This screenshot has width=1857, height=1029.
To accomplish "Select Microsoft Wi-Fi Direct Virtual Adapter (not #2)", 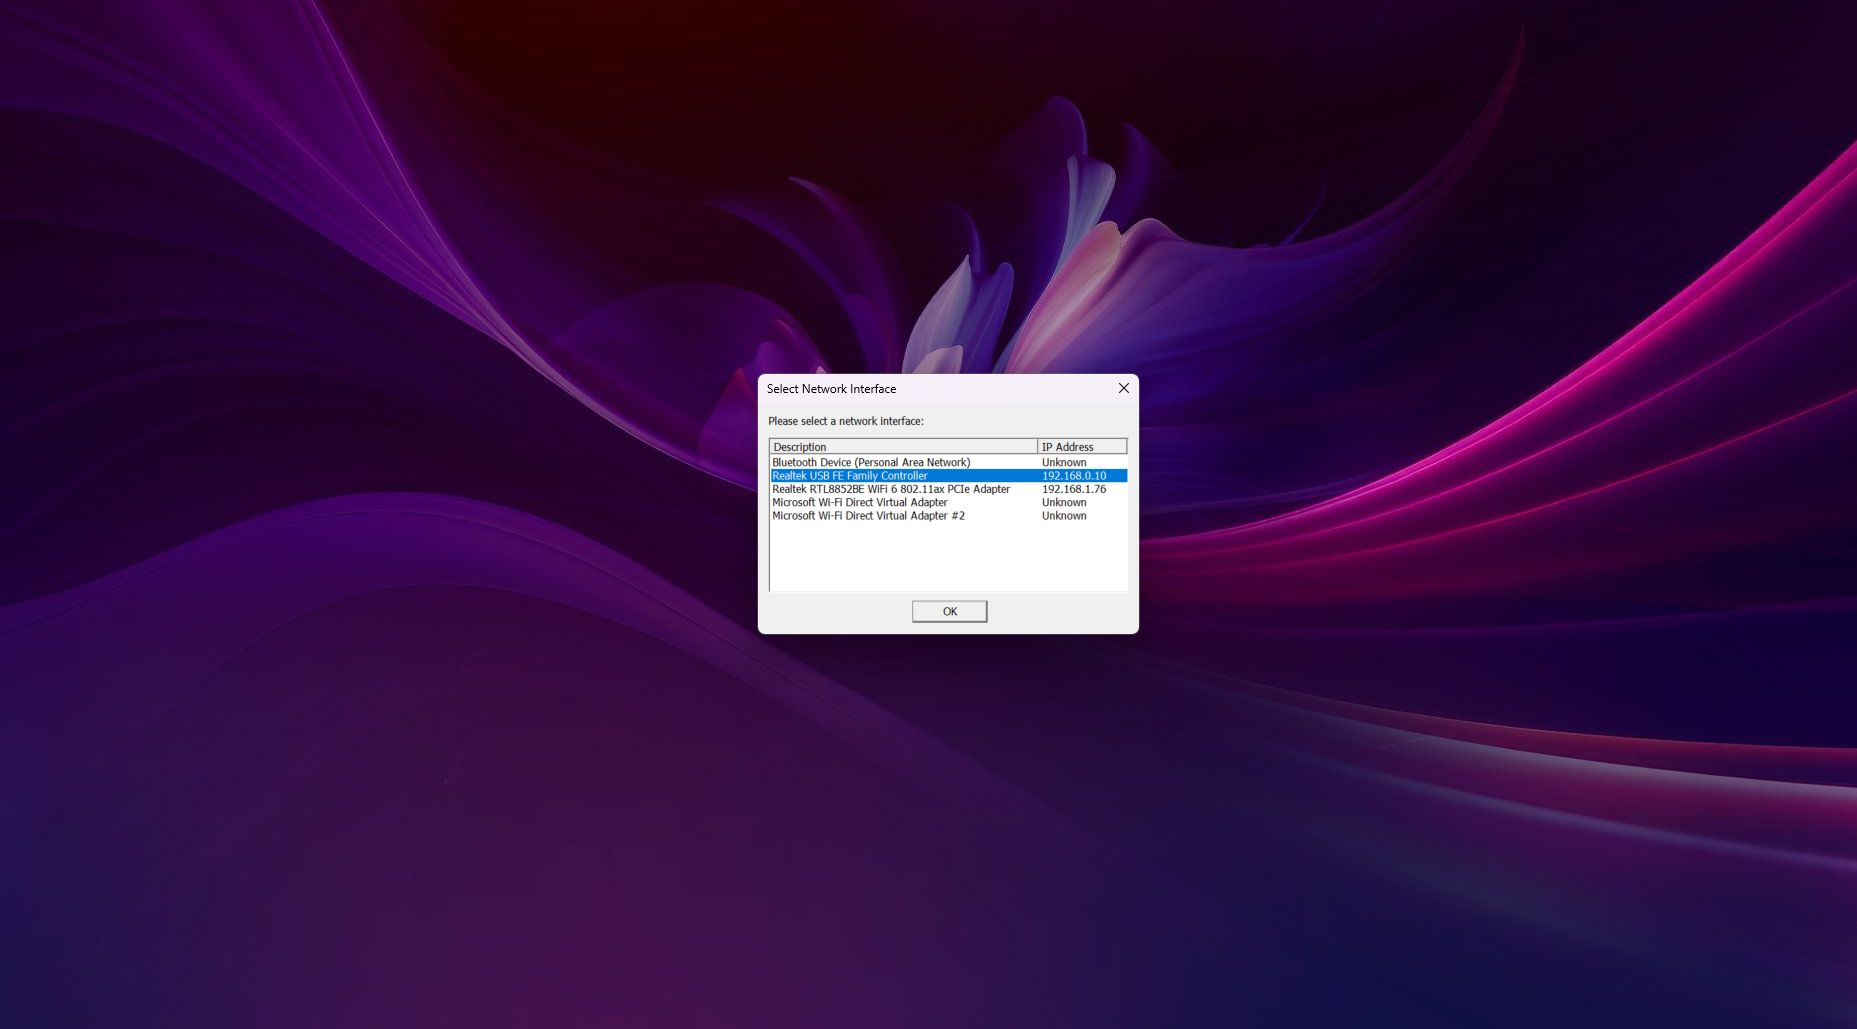I will 859,503.
